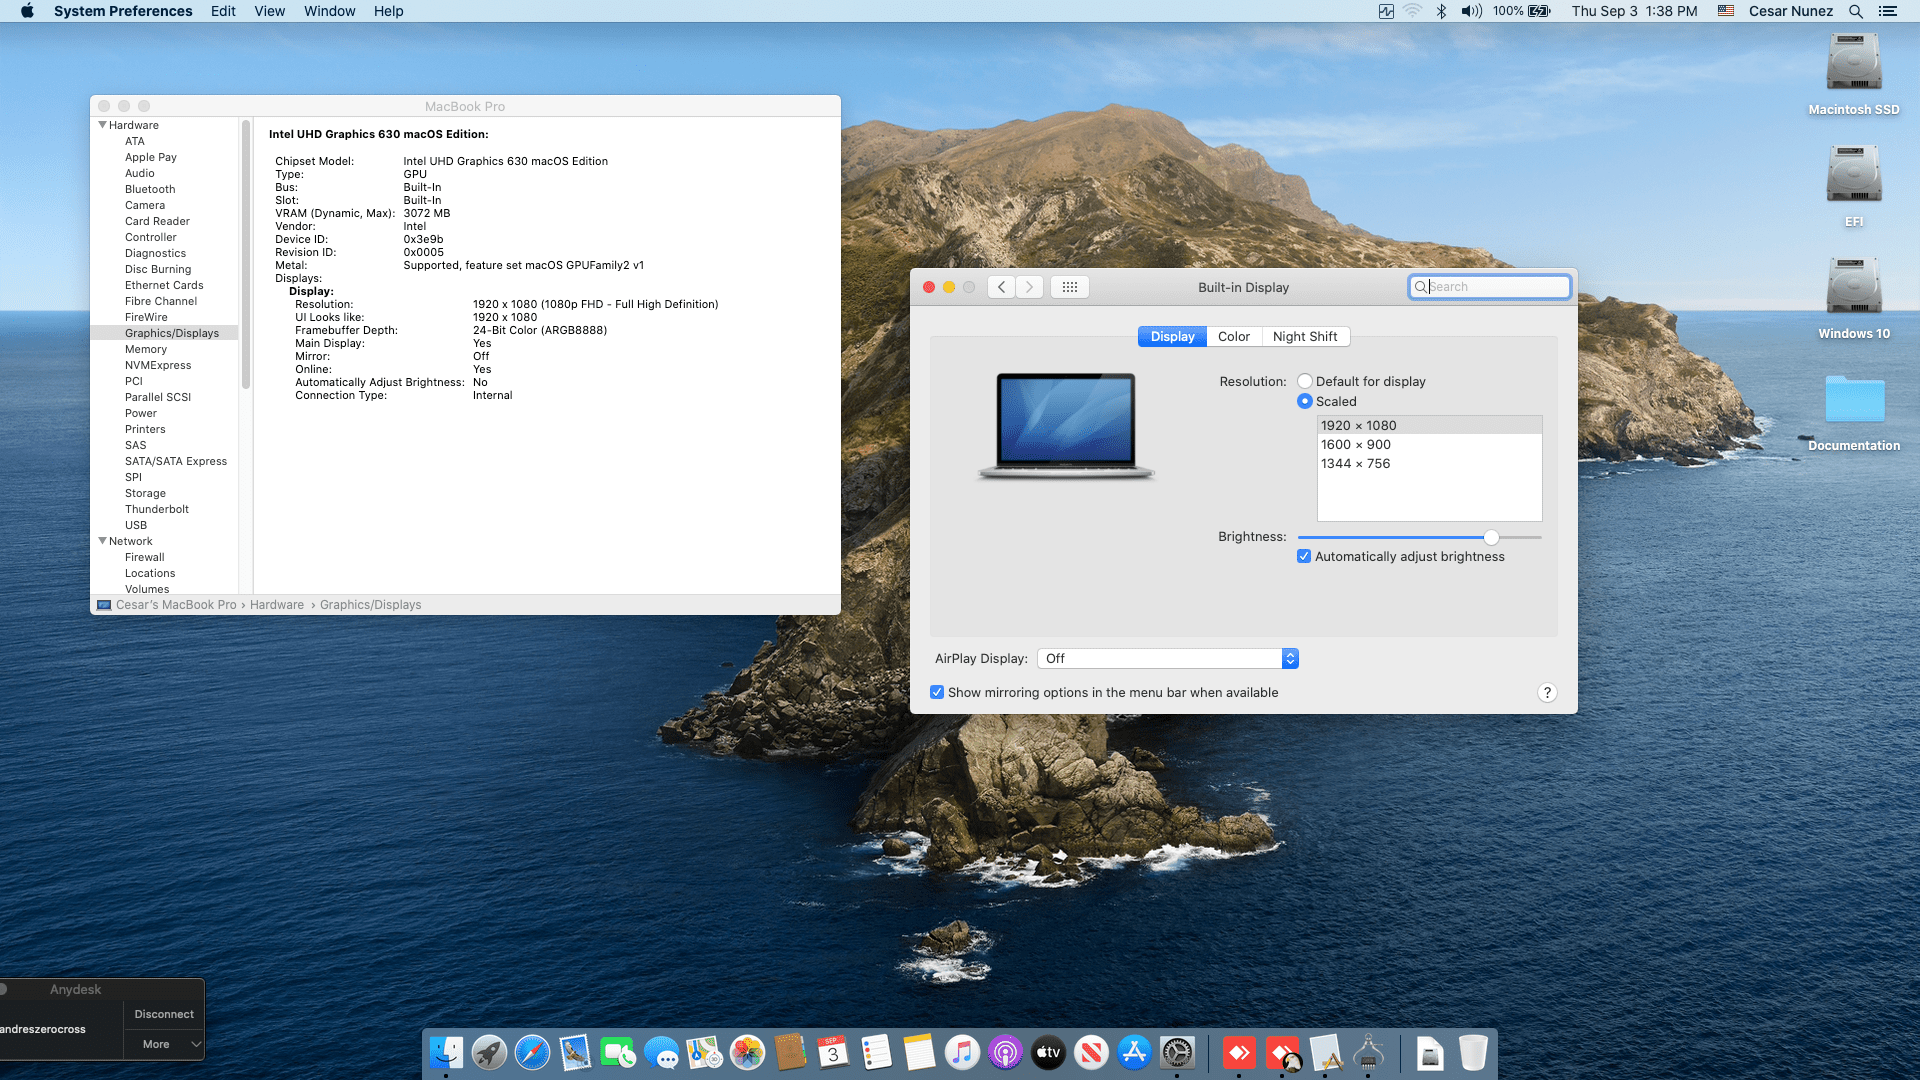Open Calendar from the Dock

[833, 1053]
